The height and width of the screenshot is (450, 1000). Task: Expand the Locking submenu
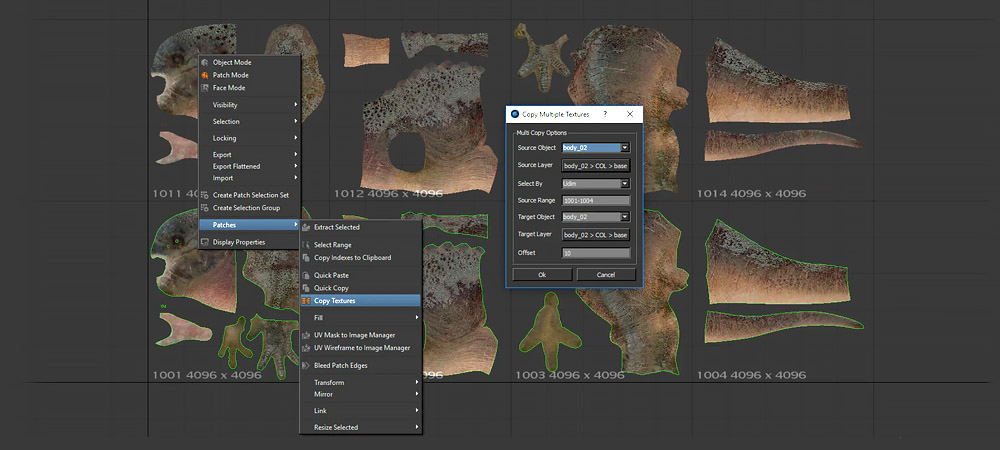[249, 138]
